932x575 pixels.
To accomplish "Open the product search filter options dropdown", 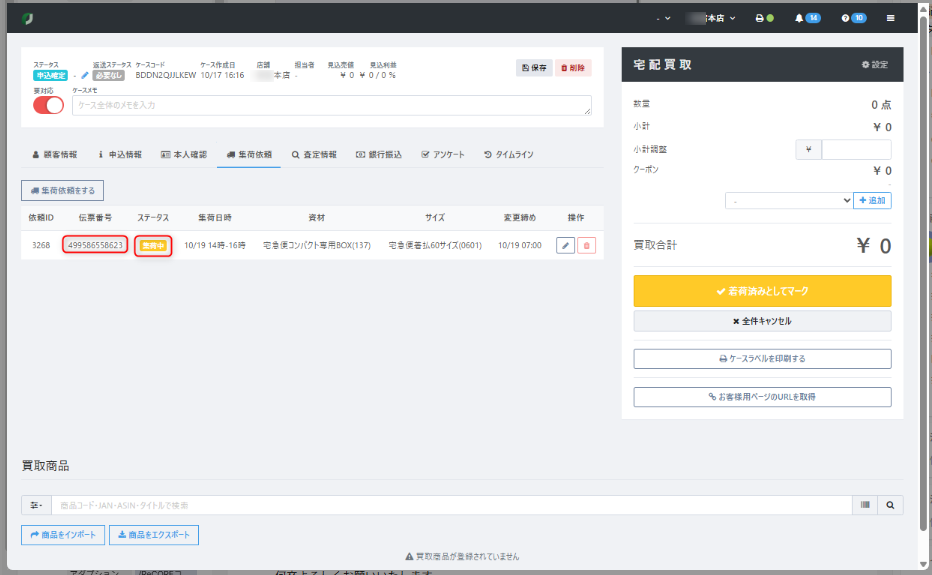I will (36, 505).
